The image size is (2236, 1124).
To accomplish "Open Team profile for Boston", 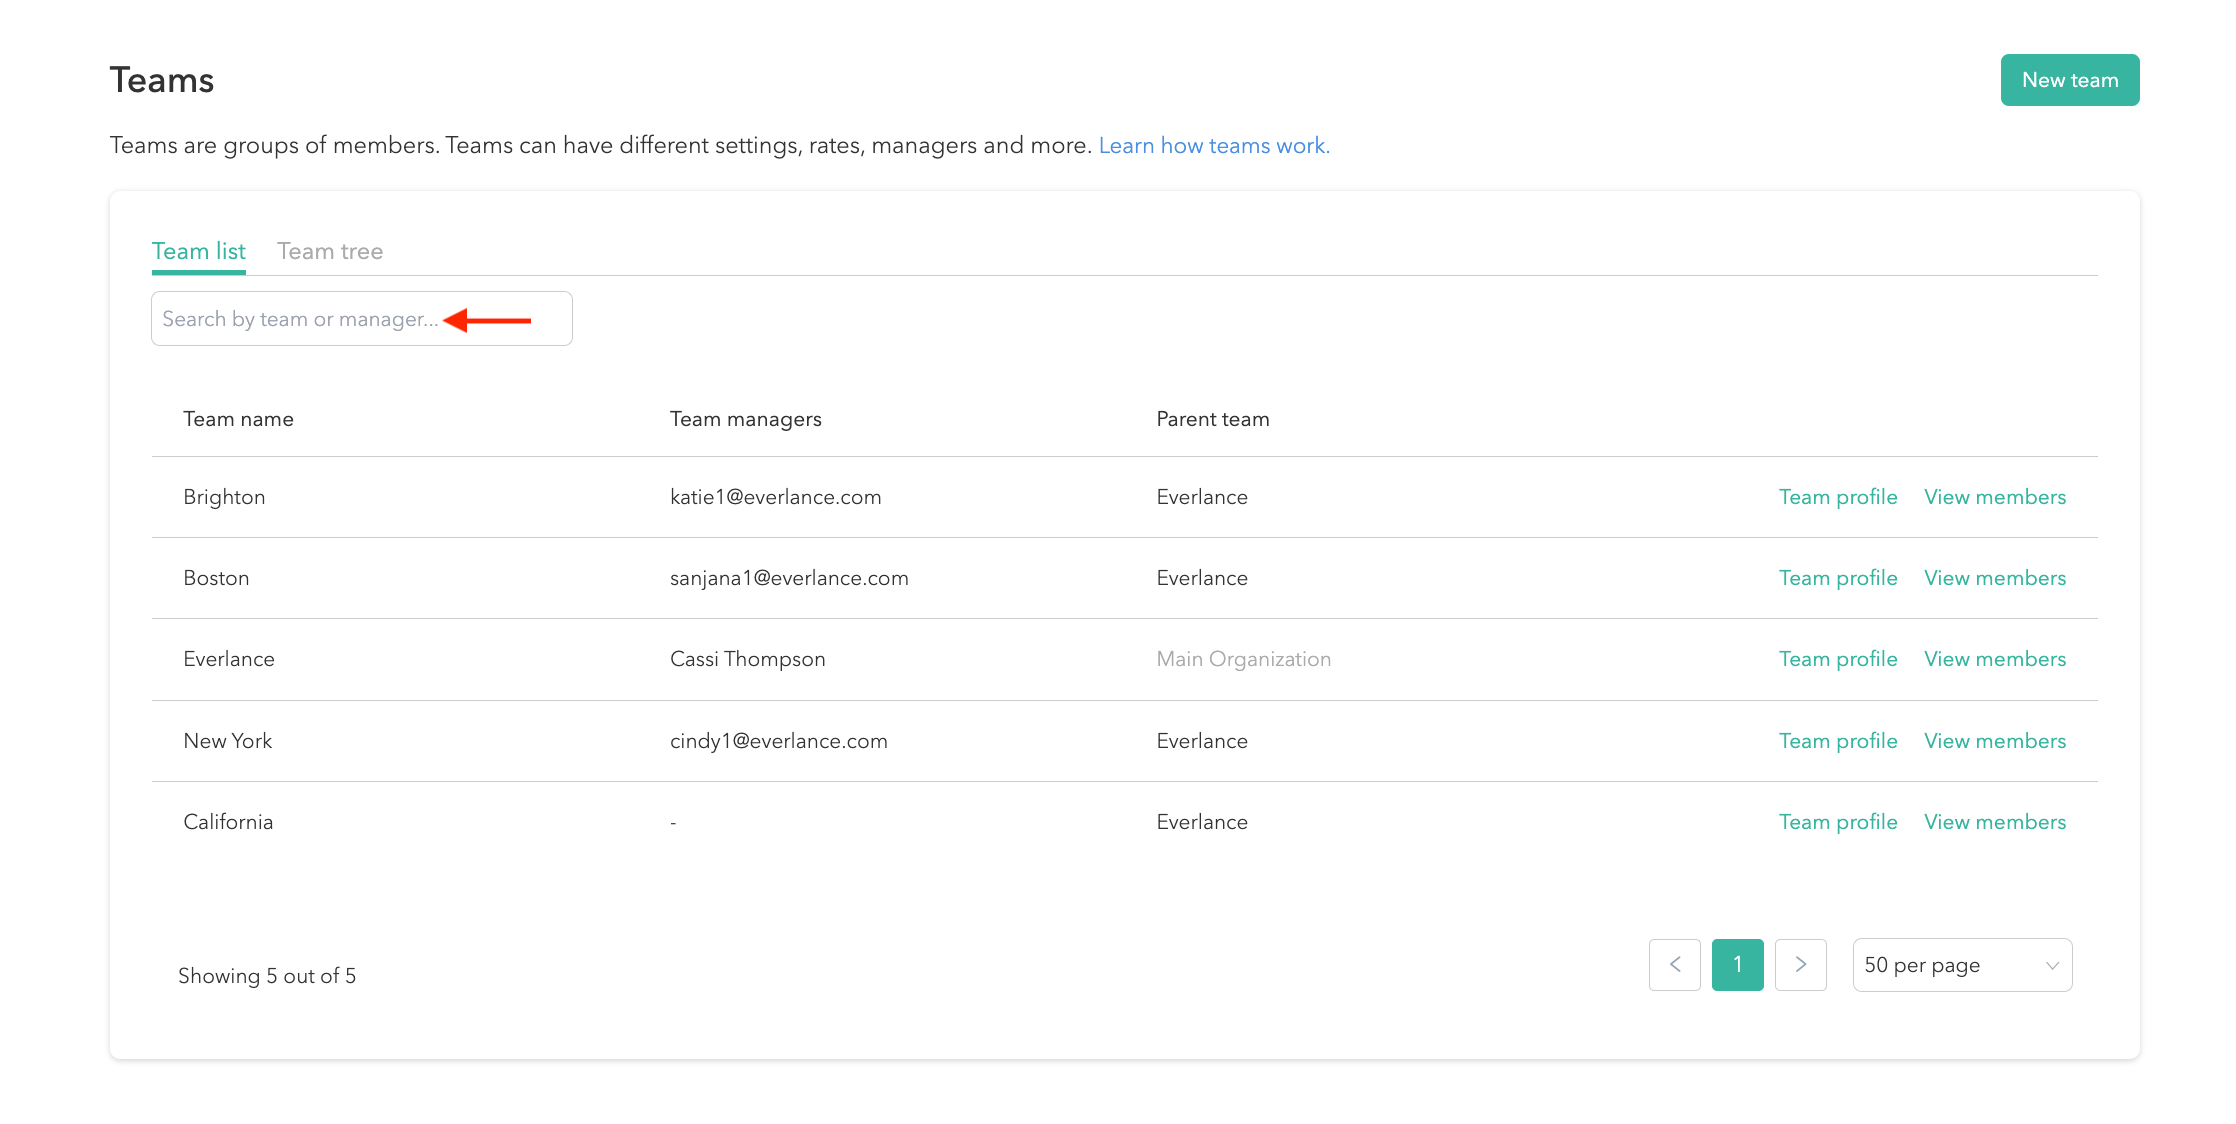I will (x=1837, y=578).
